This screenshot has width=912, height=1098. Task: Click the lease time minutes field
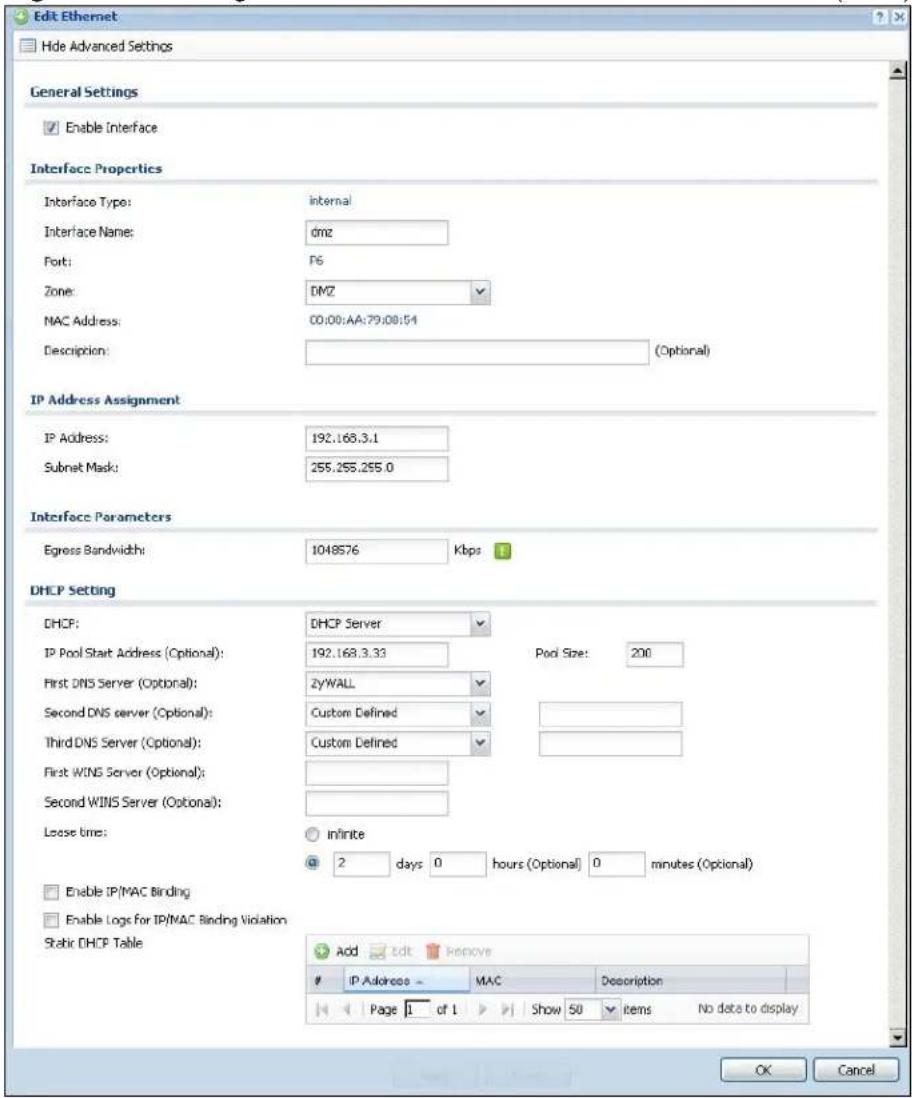pos(616,863)
